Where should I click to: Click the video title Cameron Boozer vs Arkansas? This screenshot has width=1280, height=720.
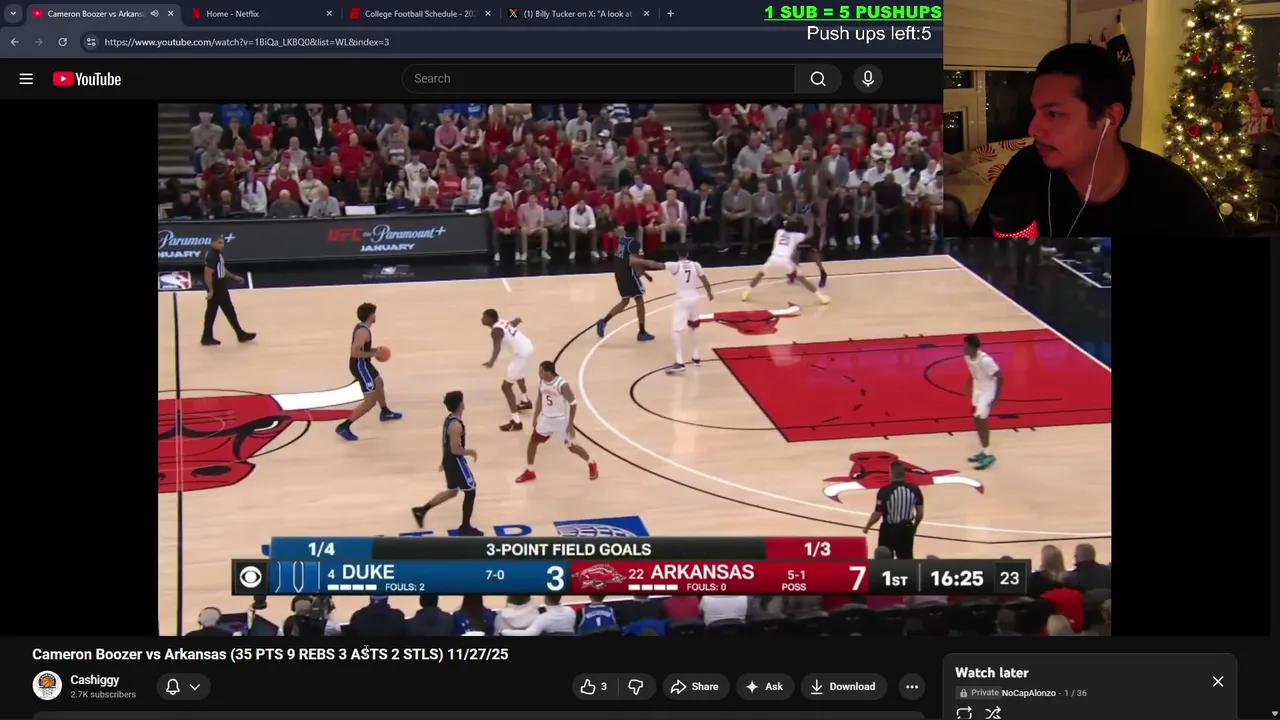270,654
